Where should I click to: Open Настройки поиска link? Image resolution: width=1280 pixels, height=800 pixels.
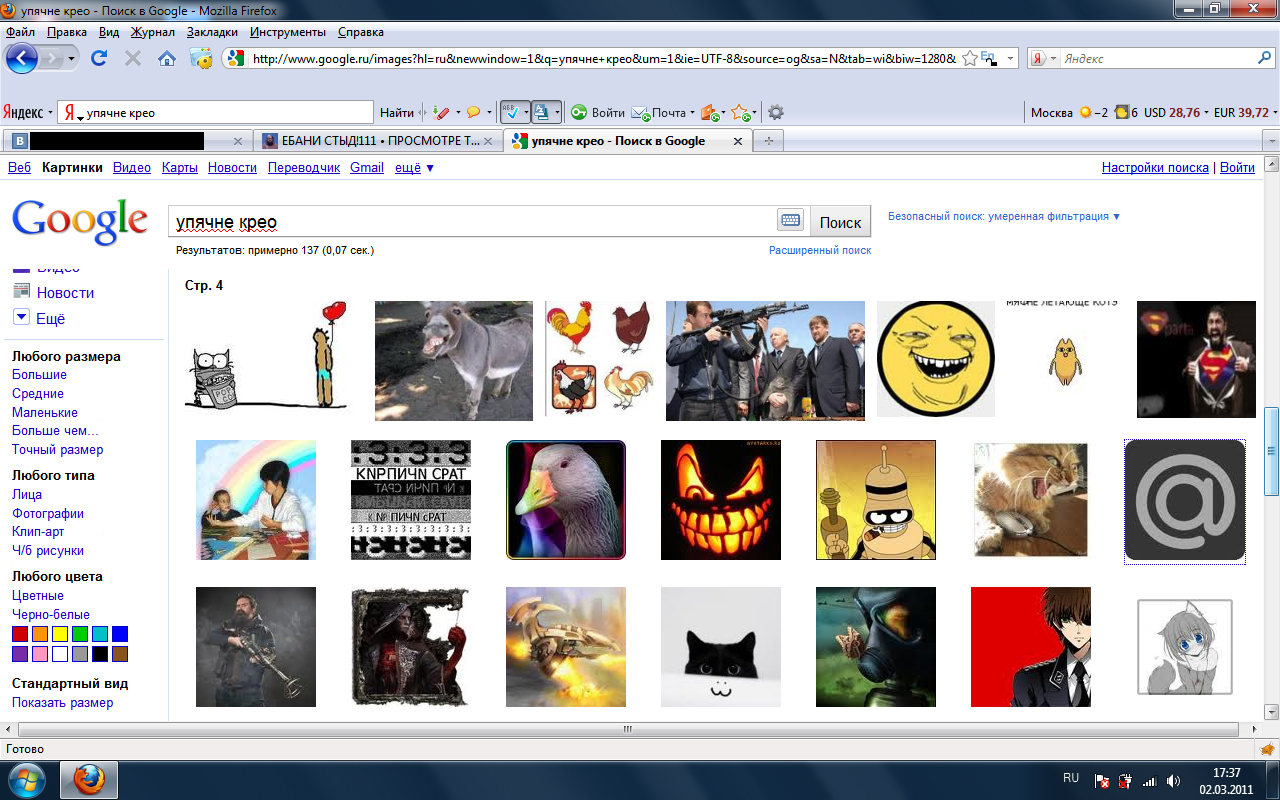(x=1155, y=168)
